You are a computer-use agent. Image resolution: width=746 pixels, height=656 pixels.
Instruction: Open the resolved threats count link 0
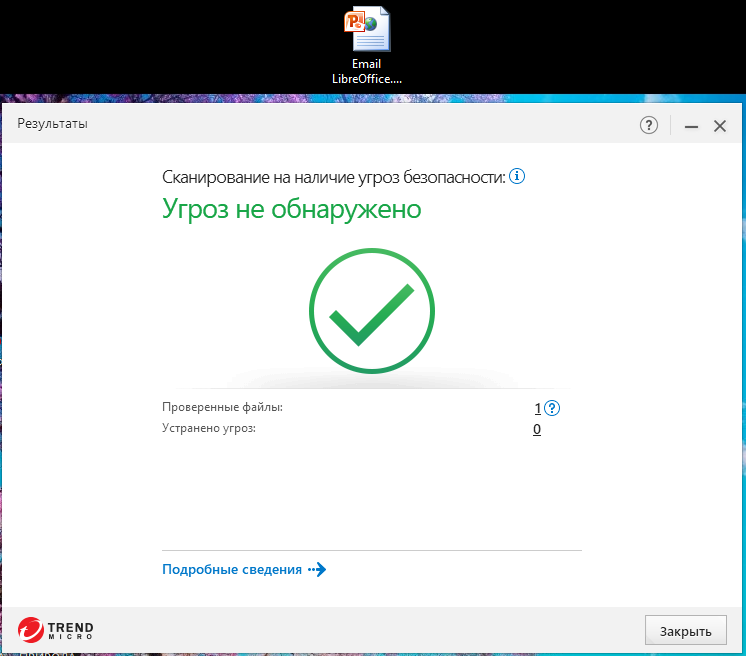click(x=537, y=429)
